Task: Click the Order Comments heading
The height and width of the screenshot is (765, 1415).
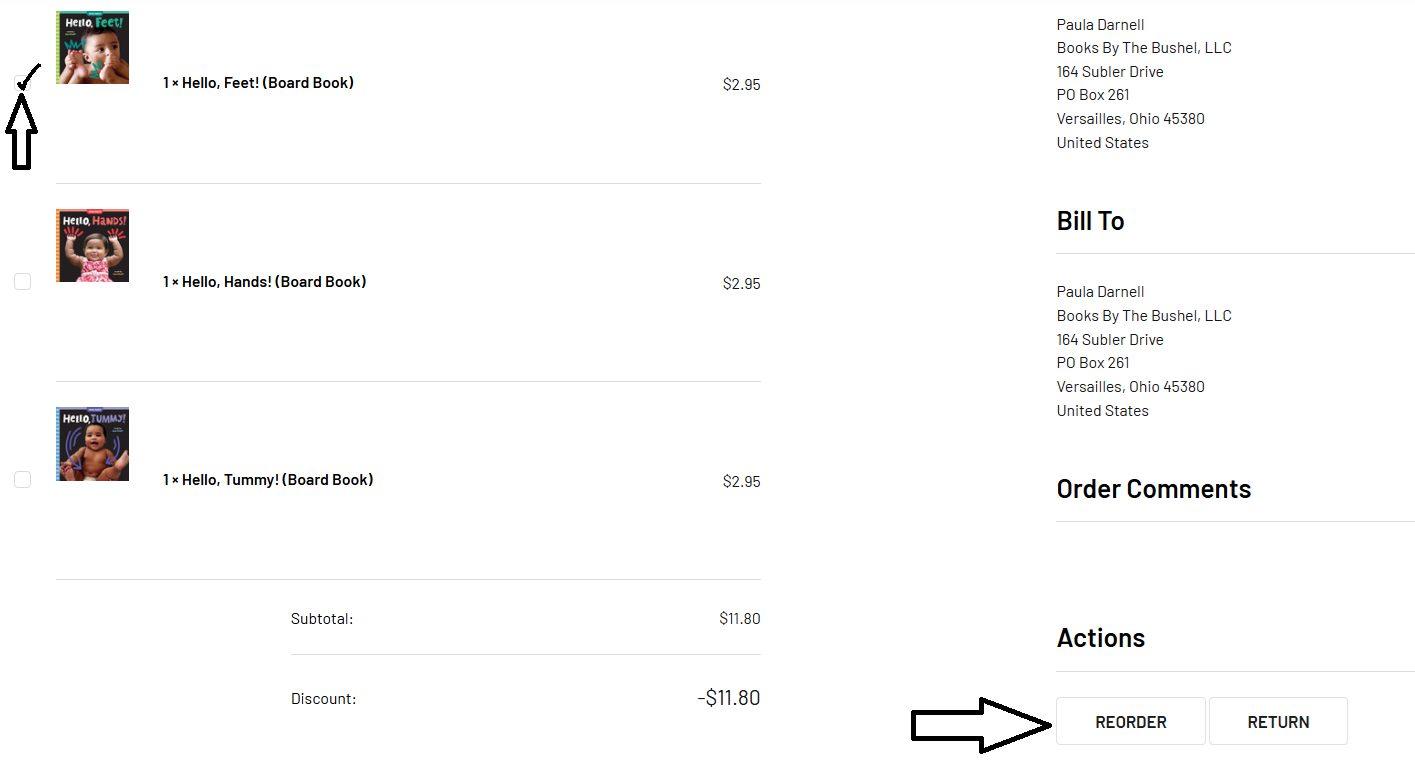Action: pyautogui.click(x=1153, y=489)
